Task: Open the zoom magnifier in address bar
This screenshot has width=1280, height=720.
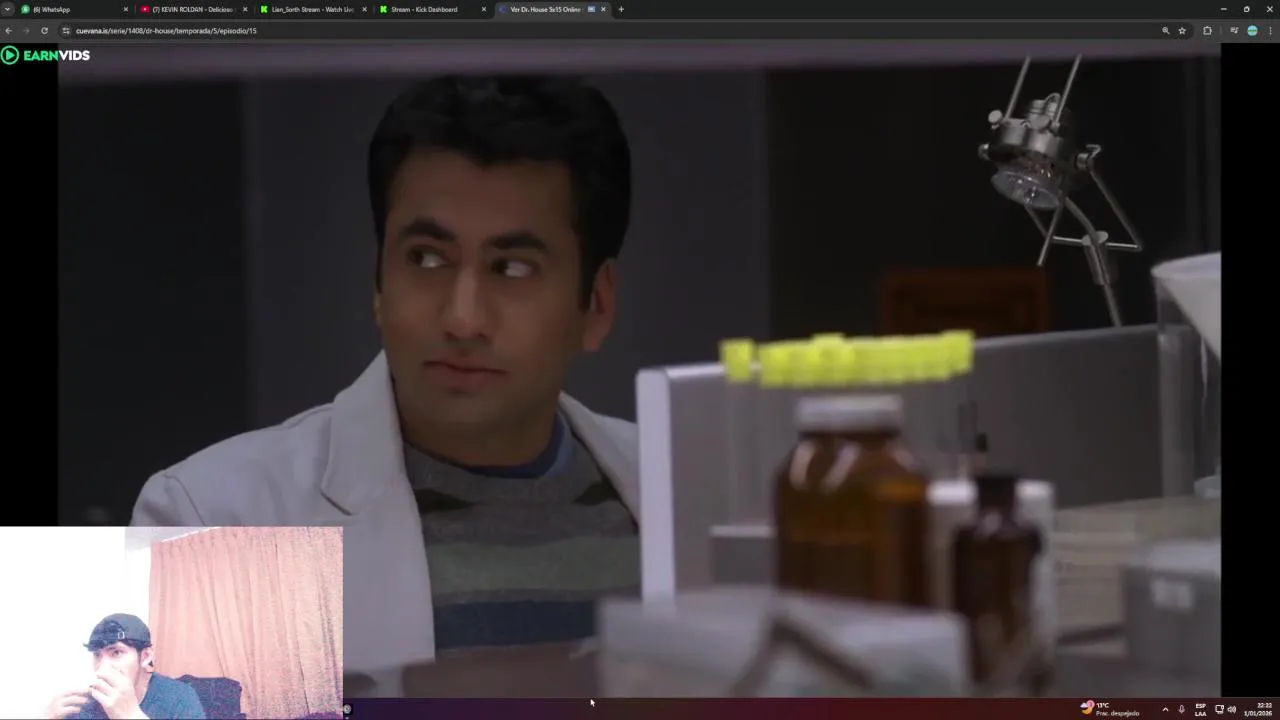Action: click(1165, 31)
